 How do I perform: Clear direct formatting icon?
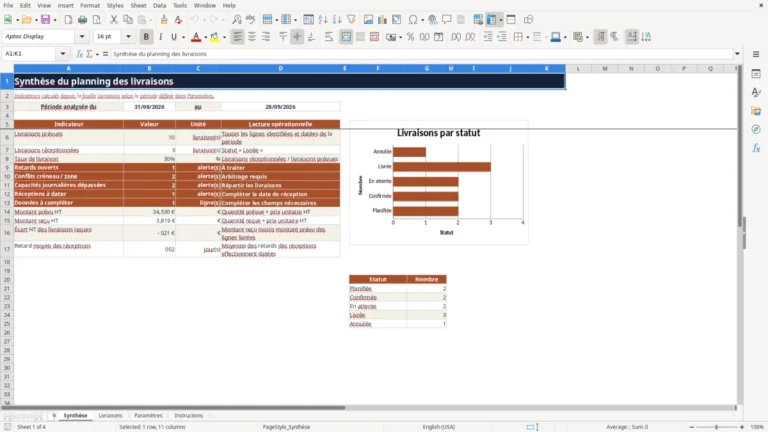coord(178,20)
